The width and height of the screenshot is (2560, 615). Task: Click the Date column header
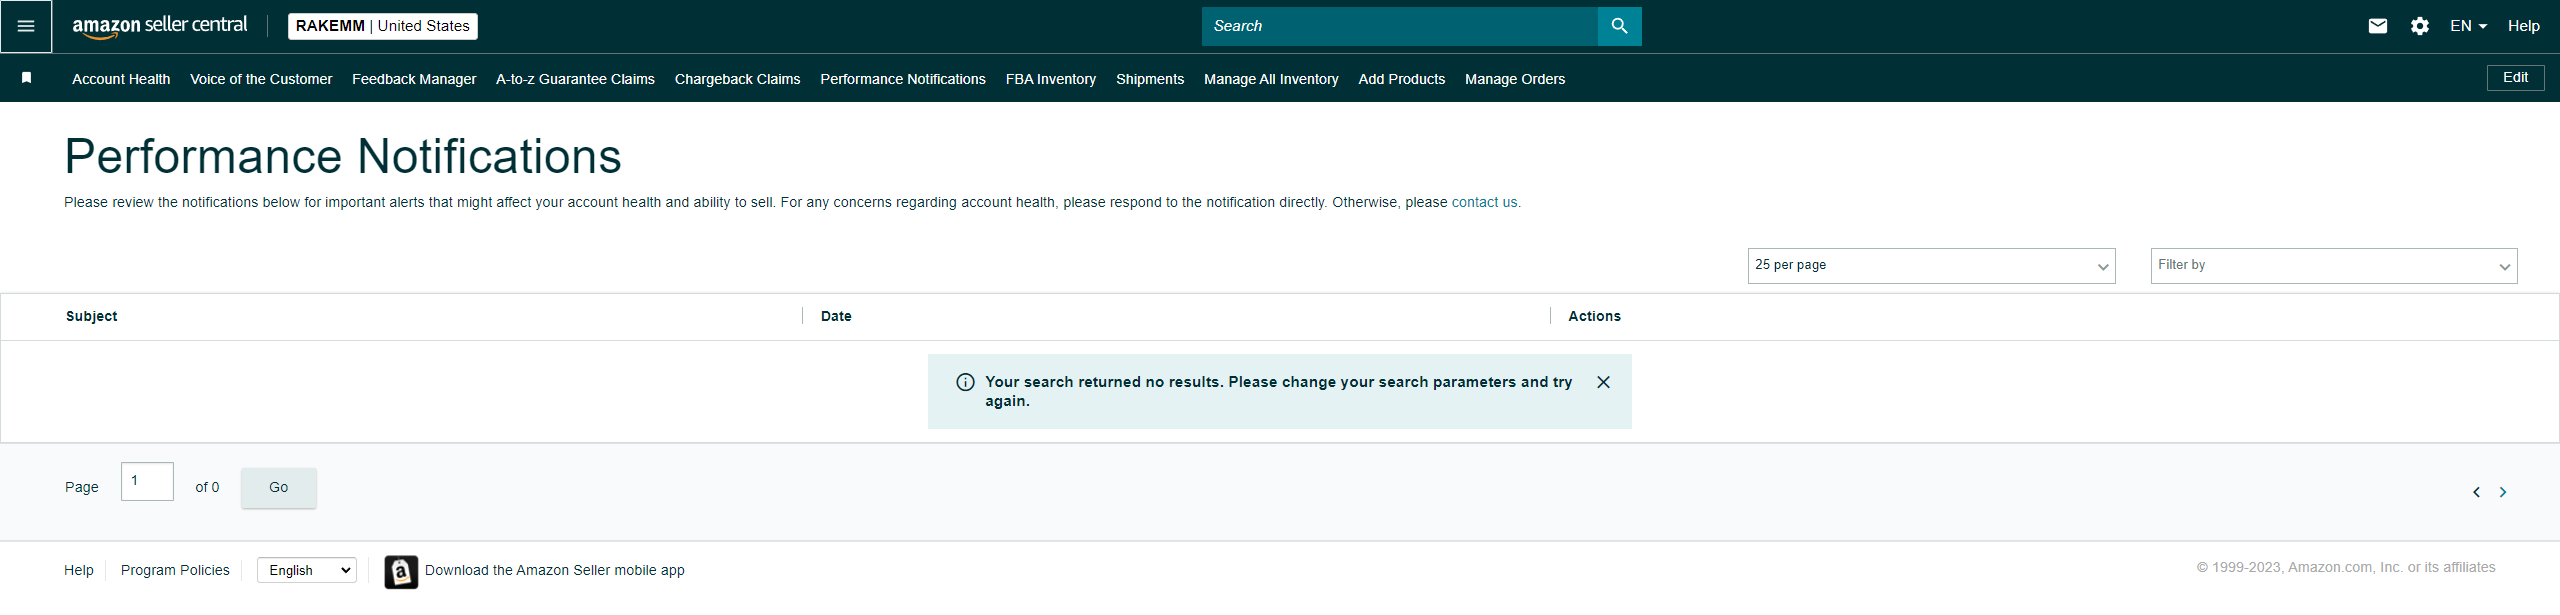836,316
